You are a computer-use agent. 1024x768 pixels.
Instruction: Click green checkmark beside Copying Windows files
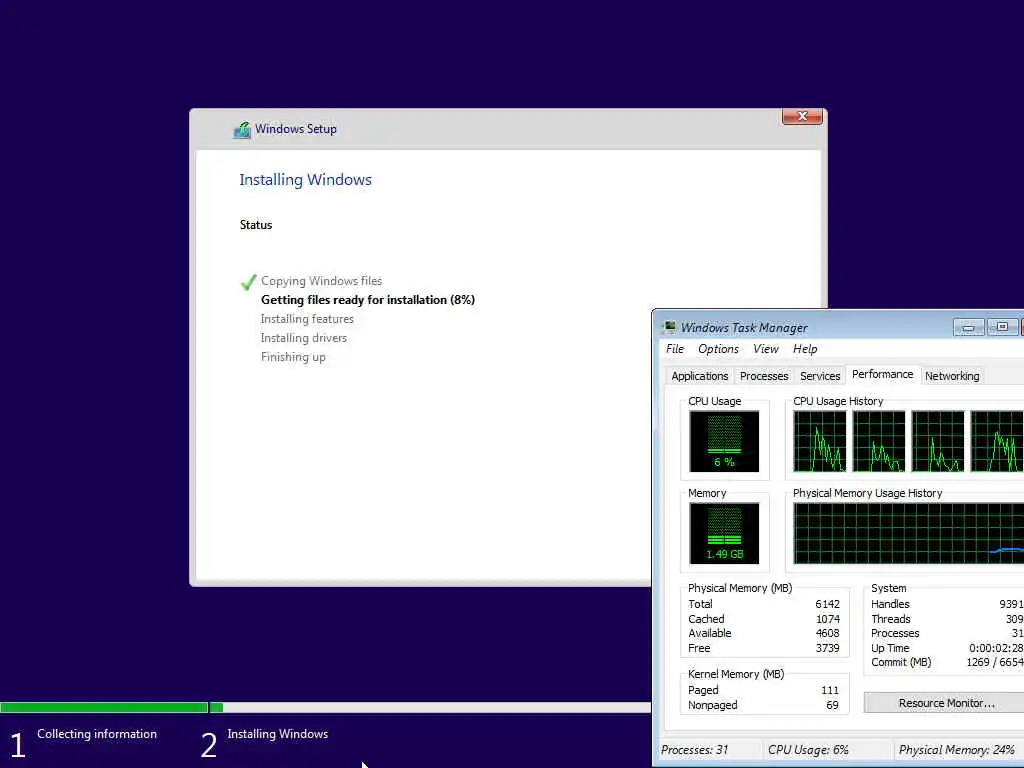click(248, 281)
